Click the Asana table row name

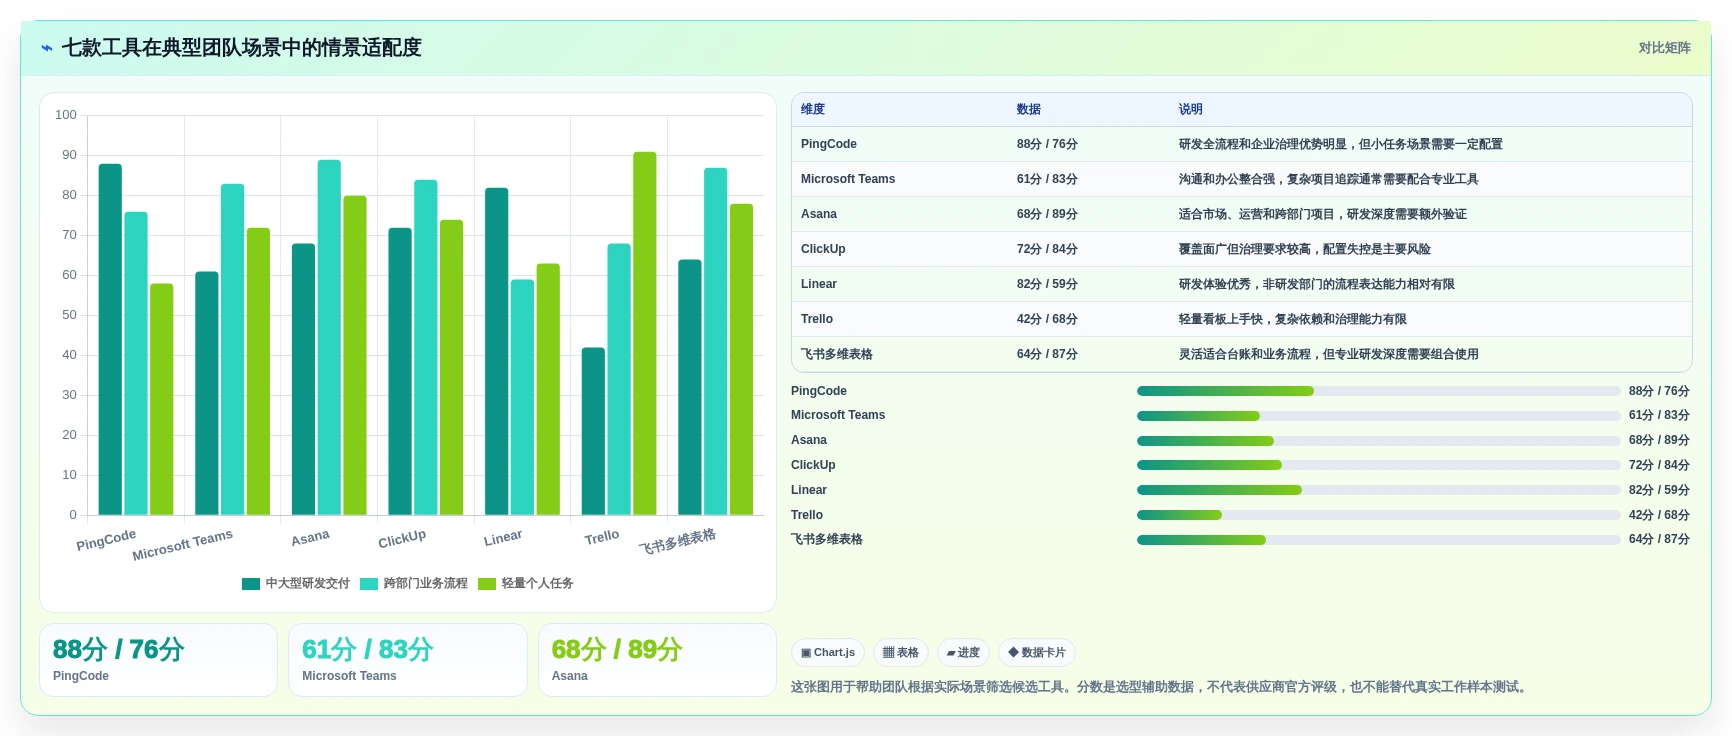click(819, 214)
